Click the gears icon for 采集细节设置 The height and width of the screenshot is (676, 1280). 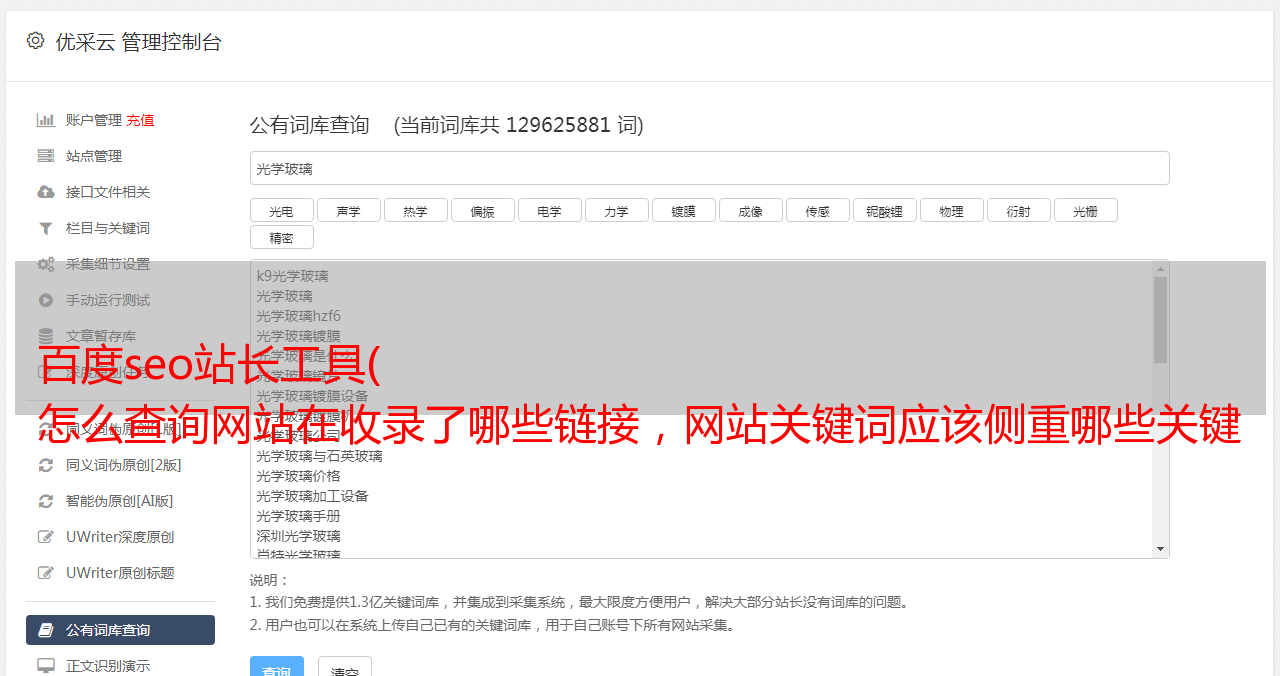(46, 264)
